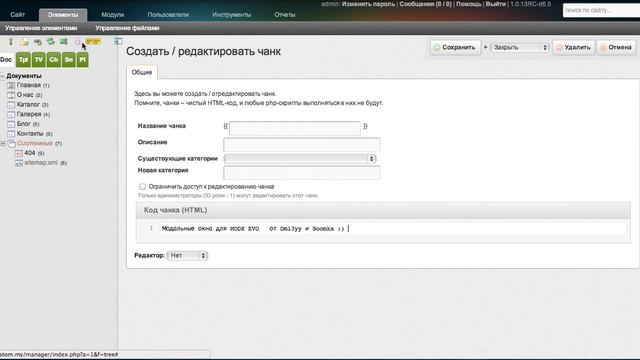This screenshot has height=360, width=640.
Task: Select the Общие tab
Action: 142,72
